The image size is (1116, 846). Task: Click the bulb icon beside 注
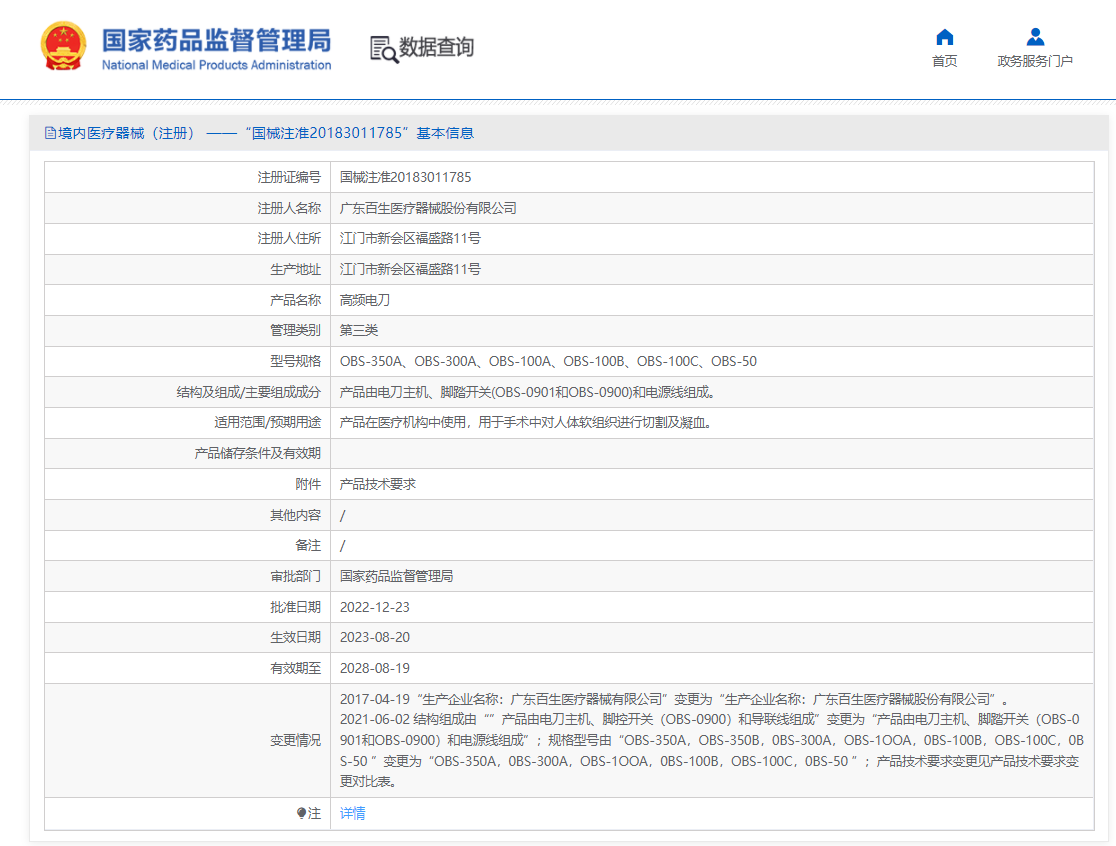point(301,813)
